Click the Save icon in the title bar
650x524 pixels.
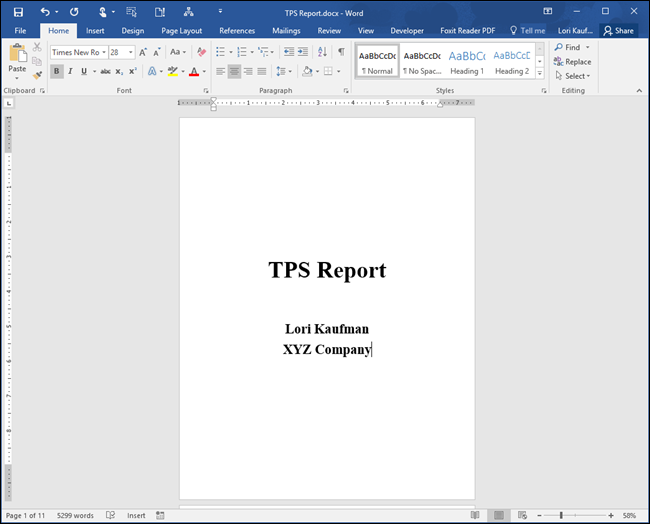pyautogui.click(x=17, y=11)
